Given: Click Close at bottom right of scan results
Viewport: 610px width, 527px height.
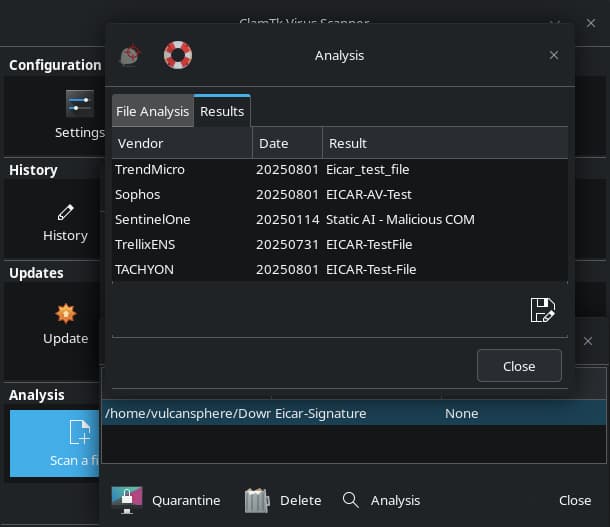Looking at the screenshot, I should 574,500.
